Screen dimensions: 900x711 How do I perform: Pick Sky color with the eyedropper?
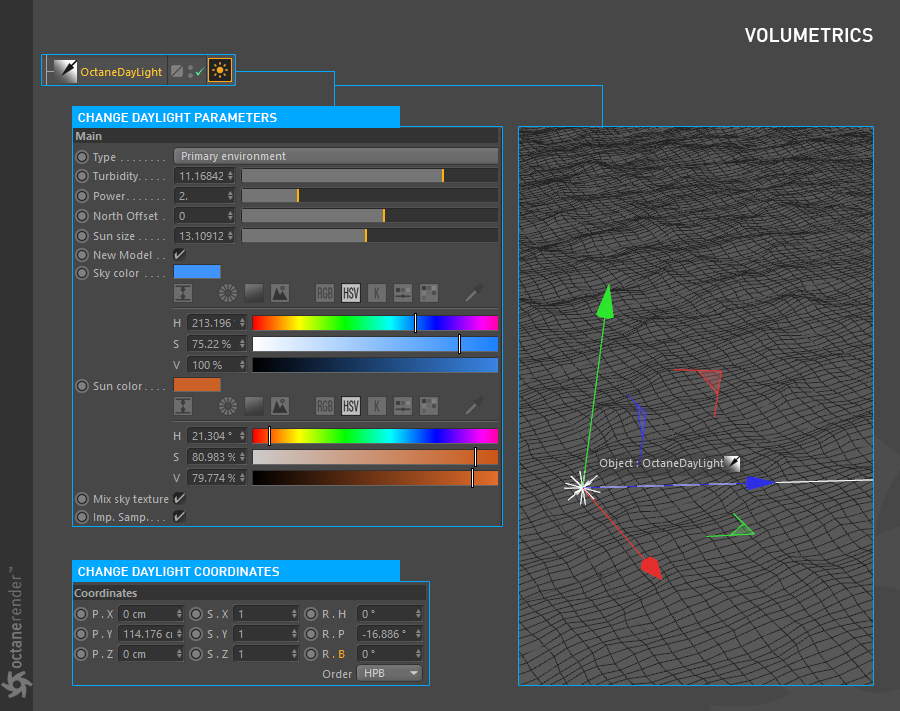point(474,293)
